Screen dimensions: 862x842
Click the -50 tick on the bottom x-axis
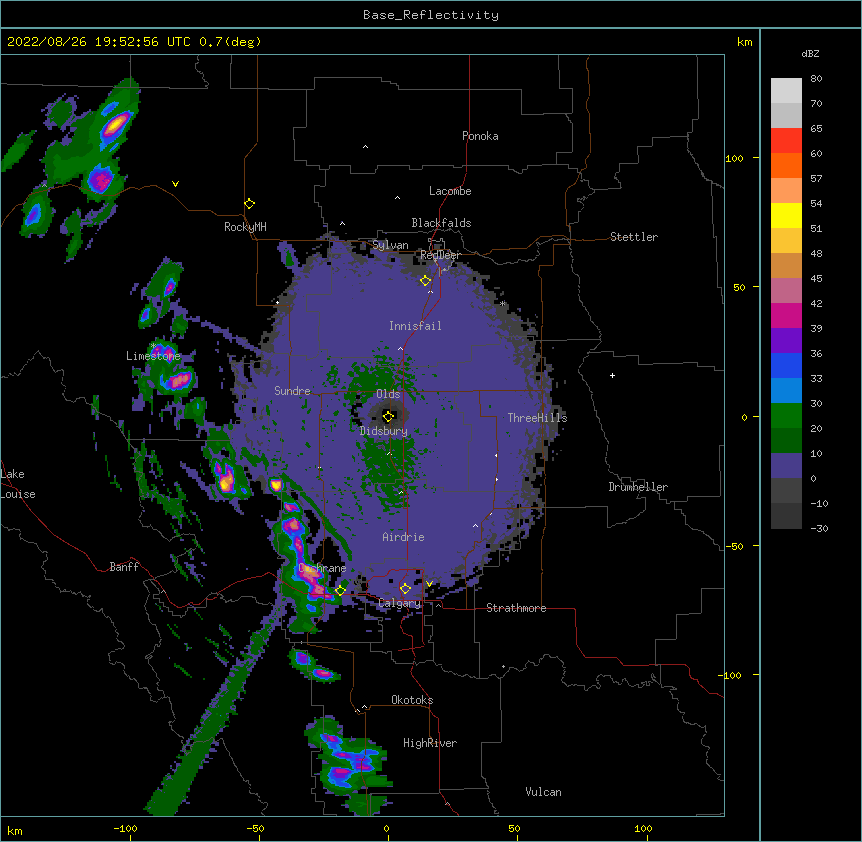click(x=255, y=828)
